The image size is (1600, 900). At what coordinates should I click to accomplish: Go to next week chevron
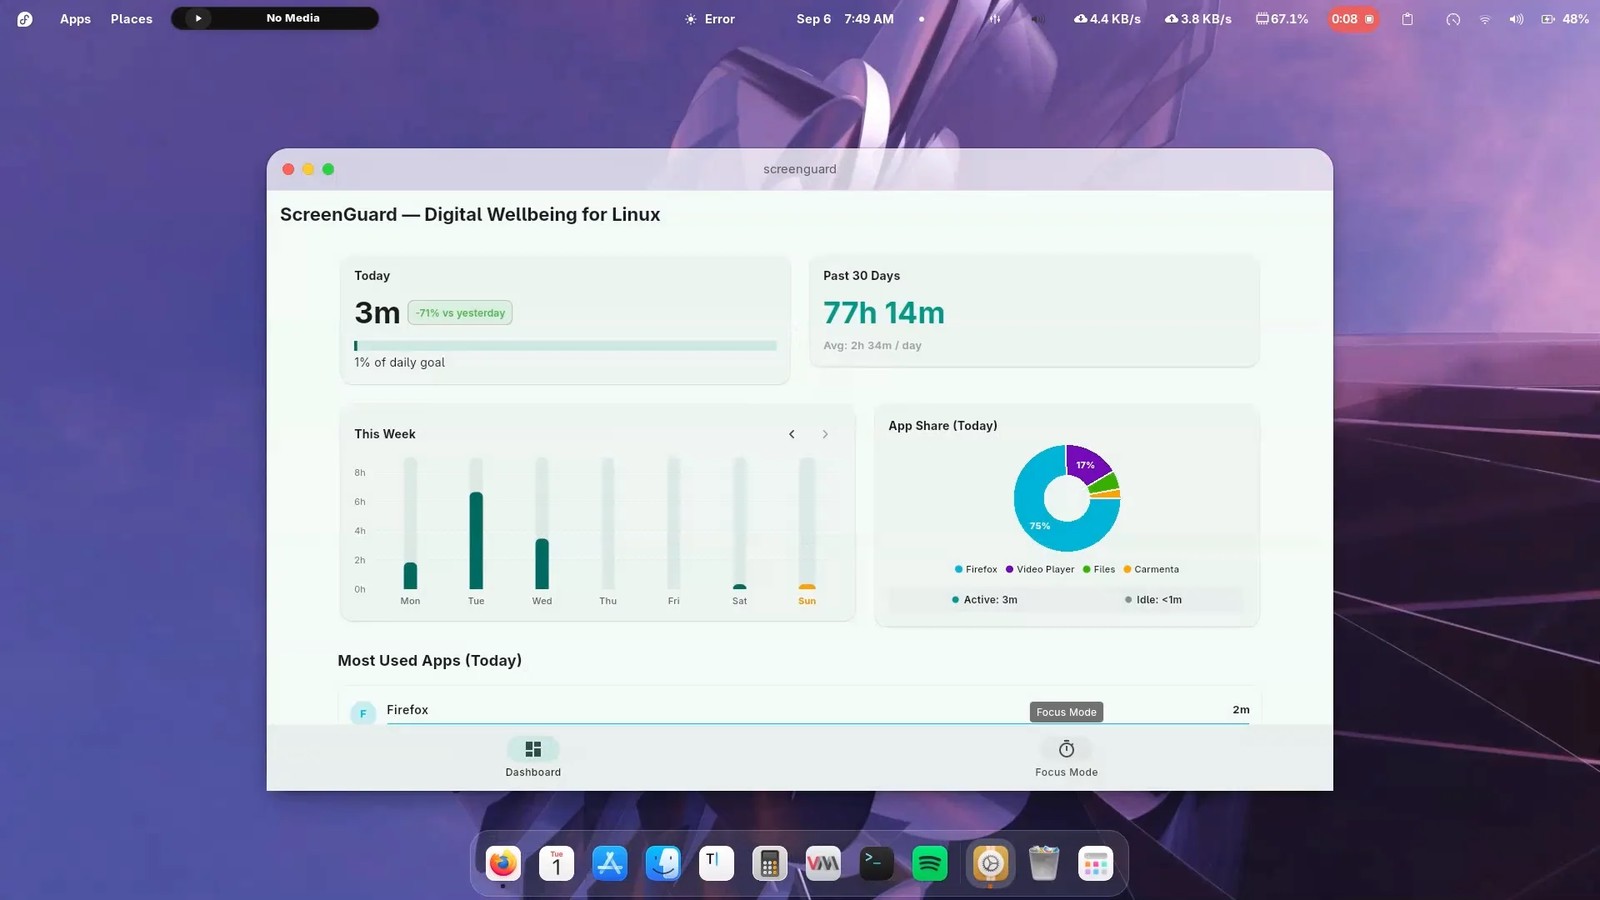(825, 434)
